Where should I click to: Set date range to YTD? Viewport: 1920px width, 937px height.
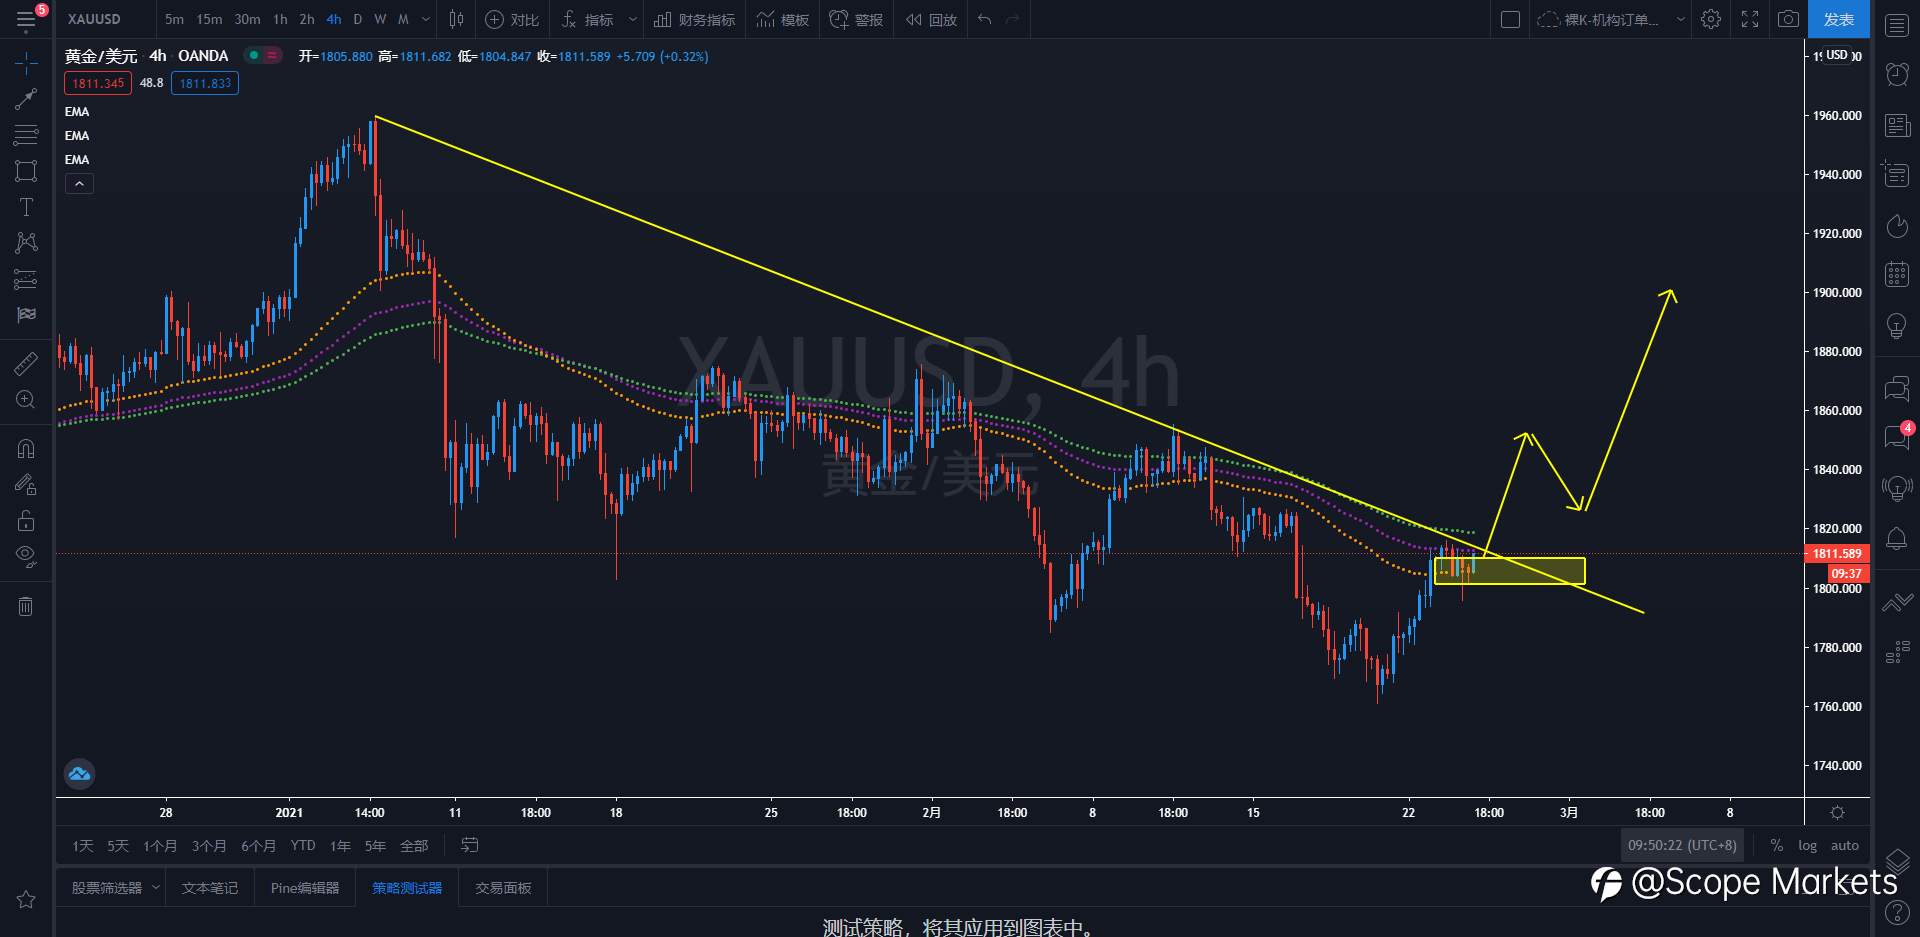pyautogui.click(x=303, y=846)
